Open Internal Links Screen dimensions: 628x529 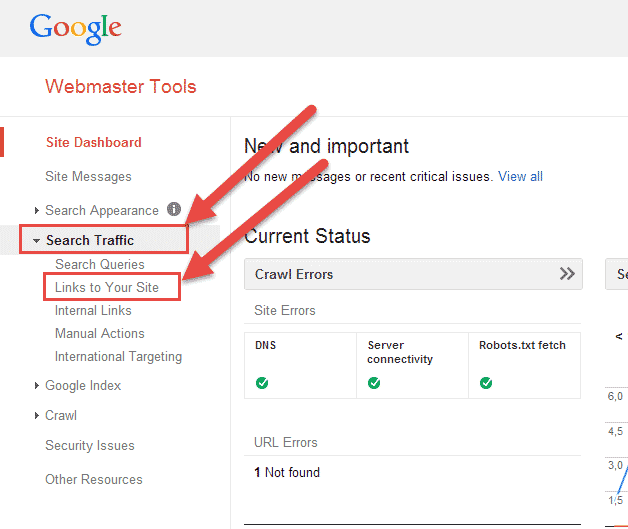[x=93, y=310]
